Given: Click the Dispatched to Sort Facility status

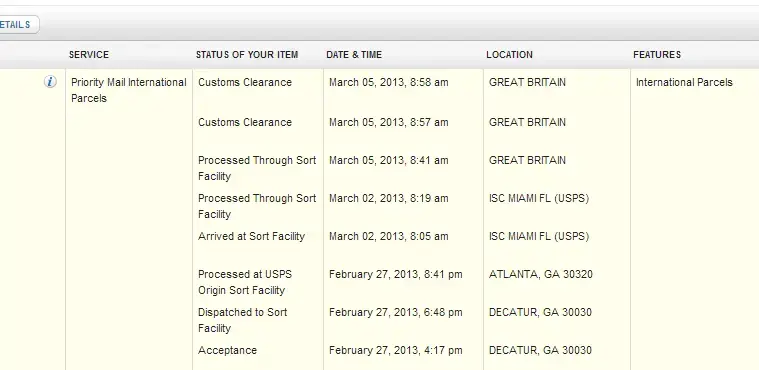Looking at the screenshot, I should click(x=243, y=320).
